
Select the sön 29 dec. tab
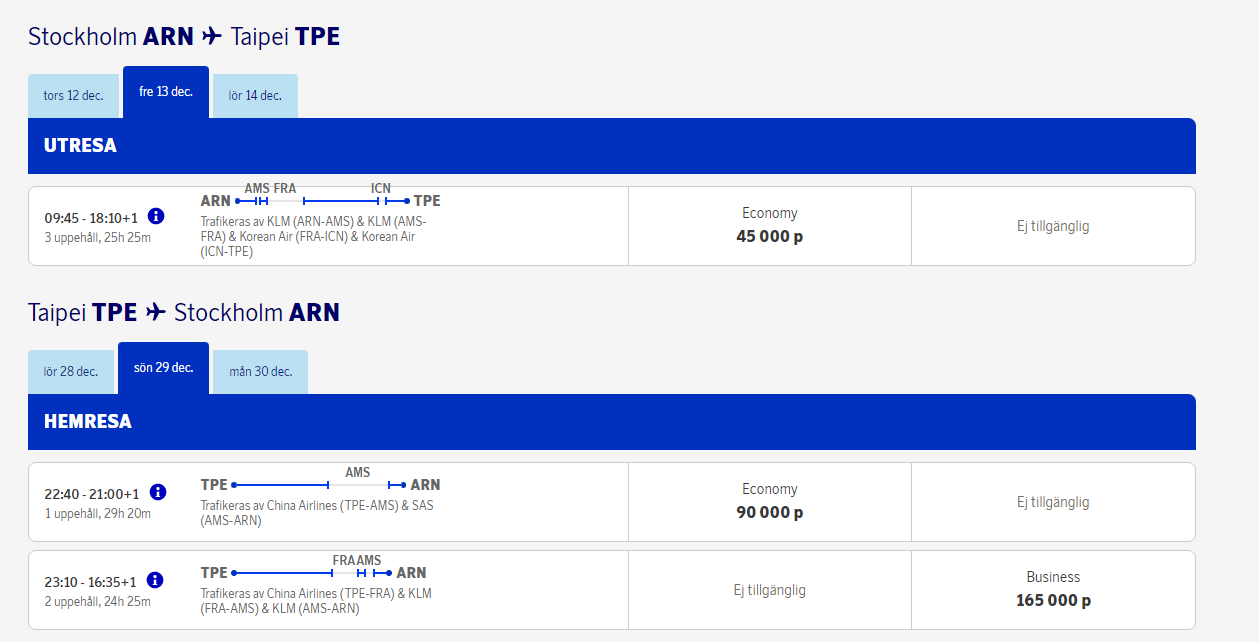163,368
